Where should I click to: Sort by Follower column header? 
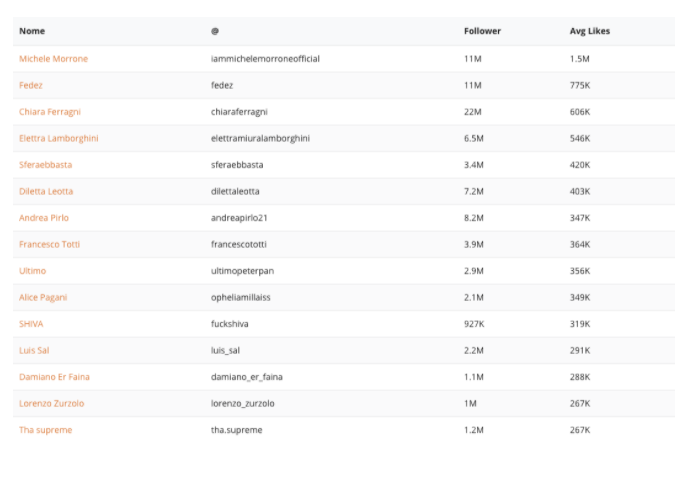[x=482, y=31]
